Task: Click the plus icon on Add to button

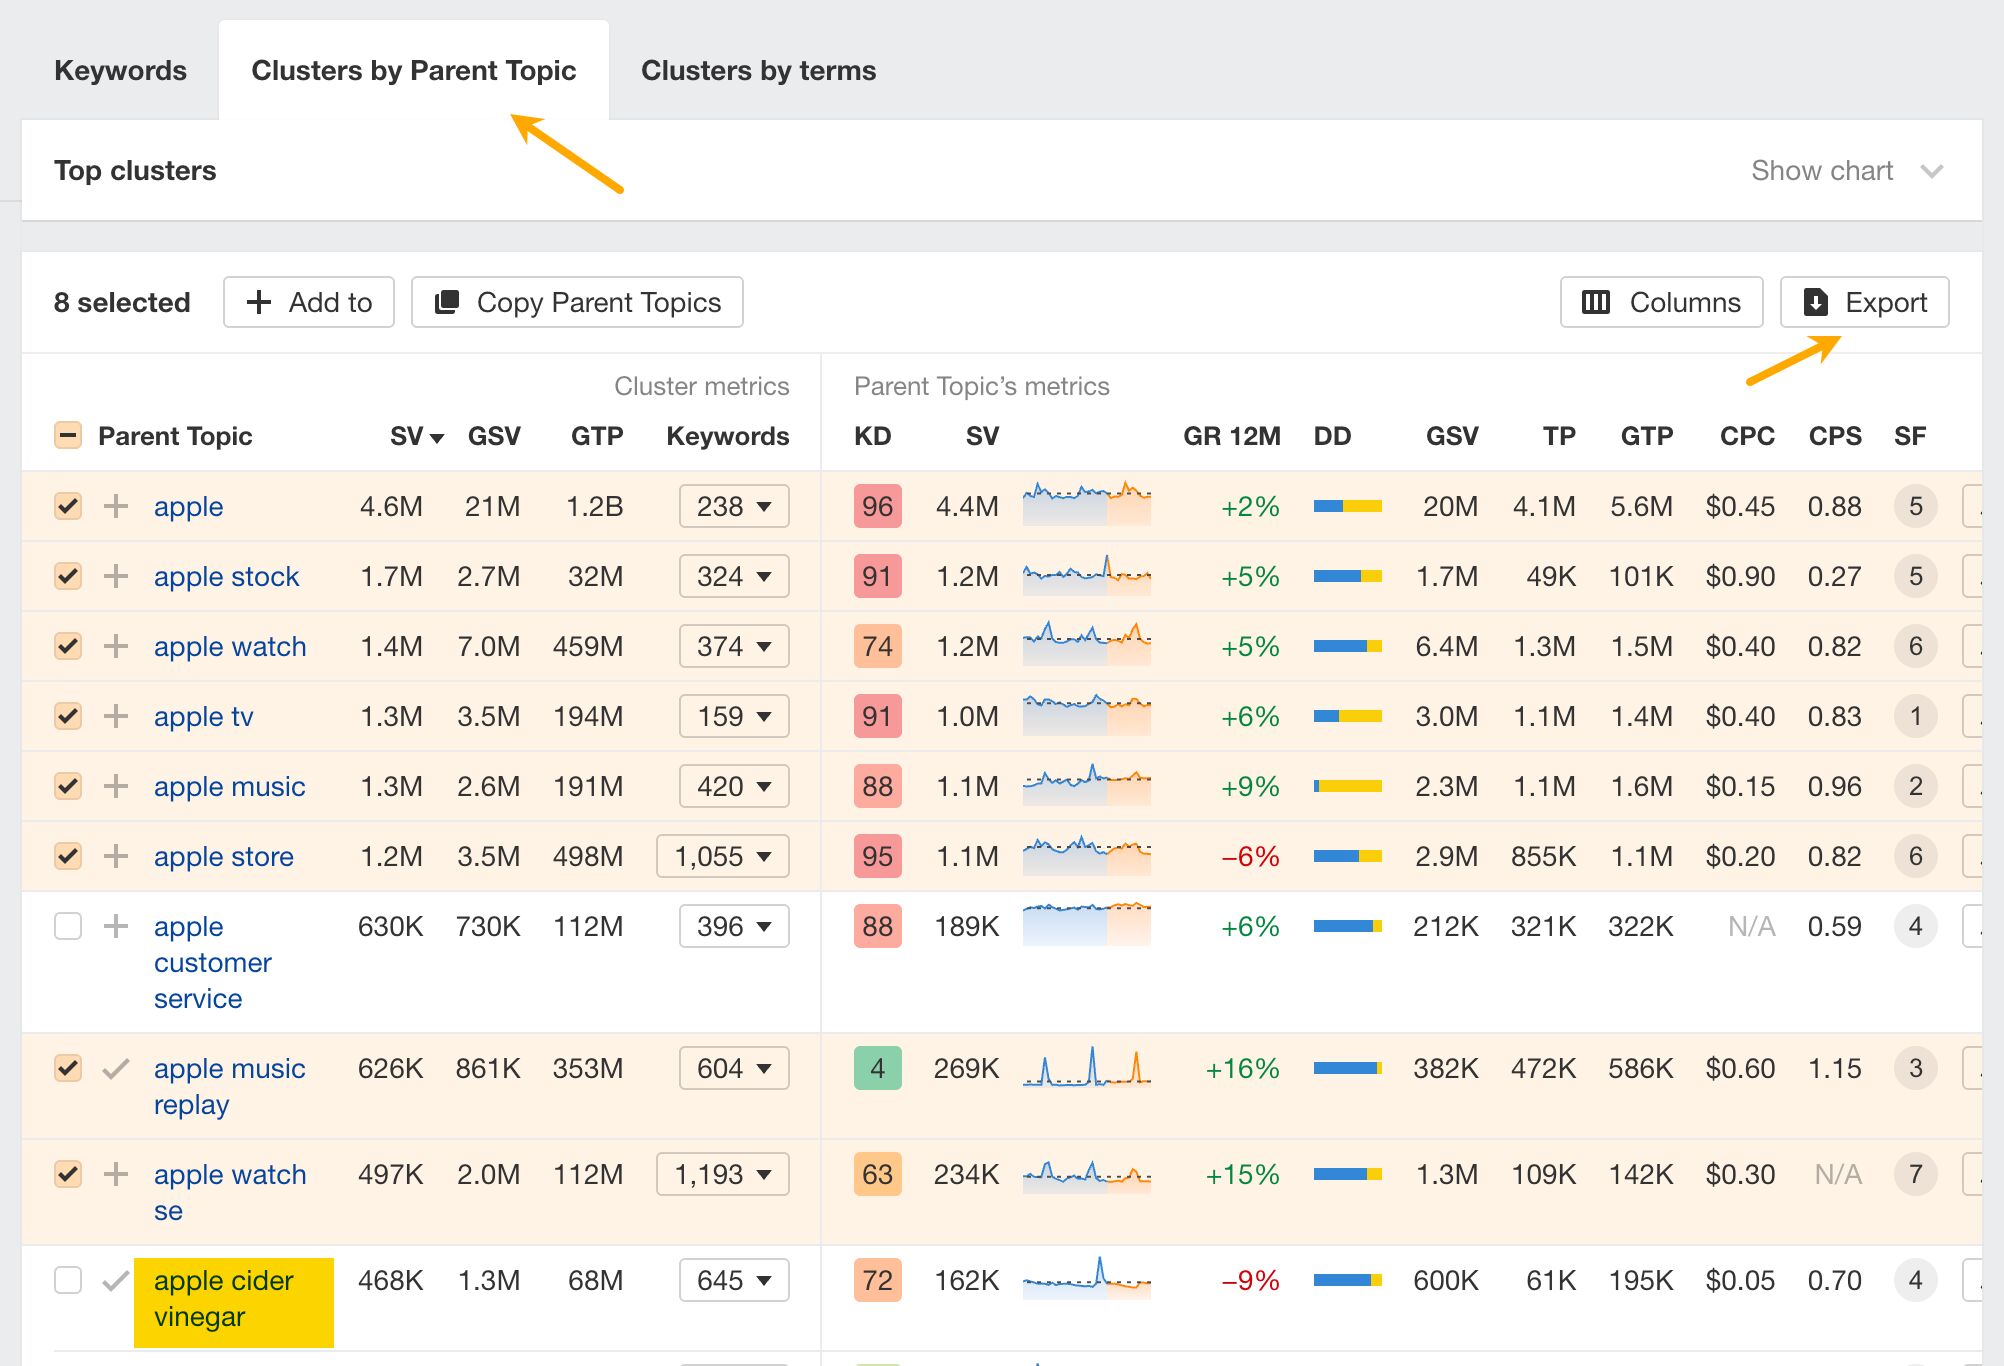Action: [x=258, y=302]
